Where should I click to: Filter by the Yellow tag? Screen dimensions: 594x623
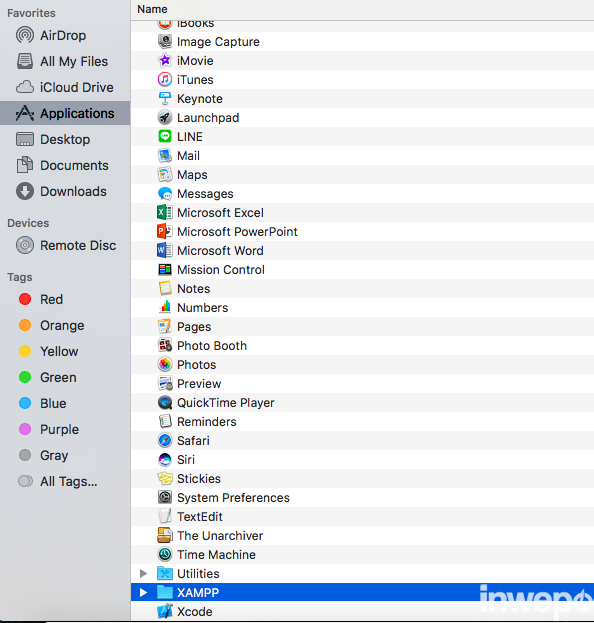65,351
